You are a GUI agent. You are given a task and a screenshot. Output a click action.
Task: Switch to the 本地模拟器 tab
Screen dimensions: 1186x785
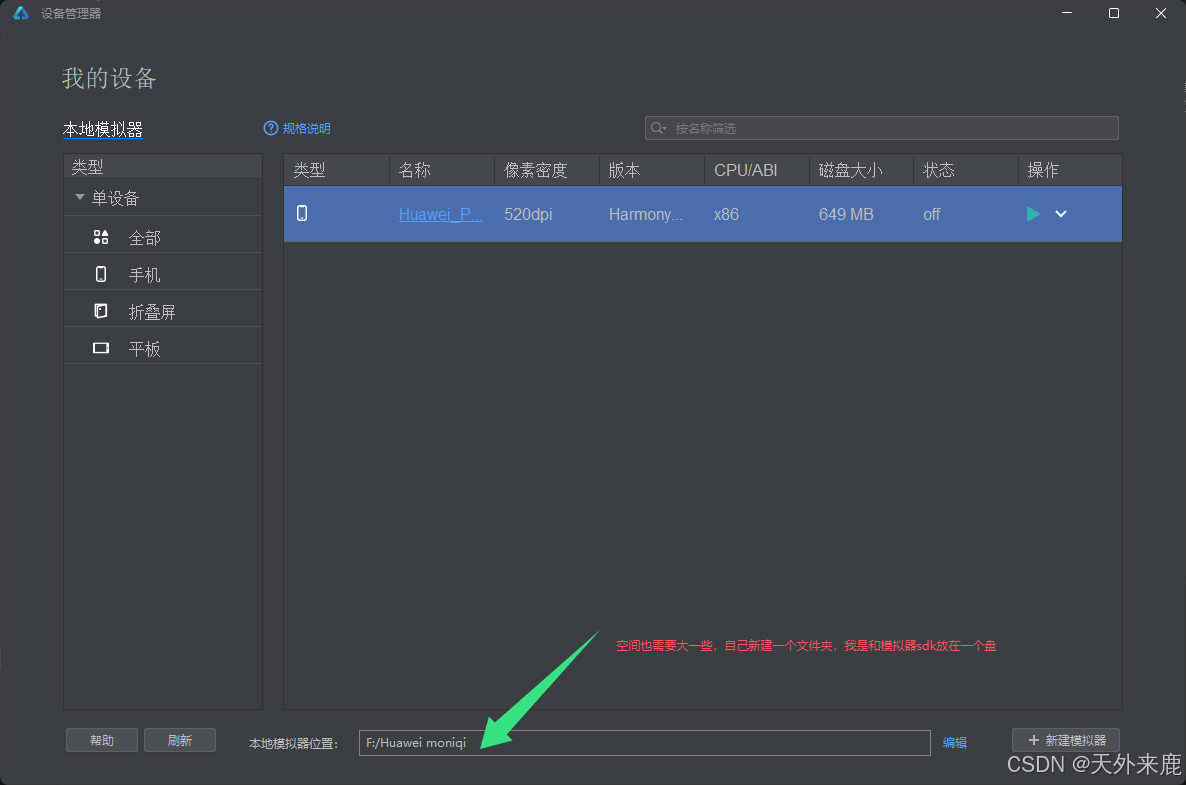click(103, 129)
